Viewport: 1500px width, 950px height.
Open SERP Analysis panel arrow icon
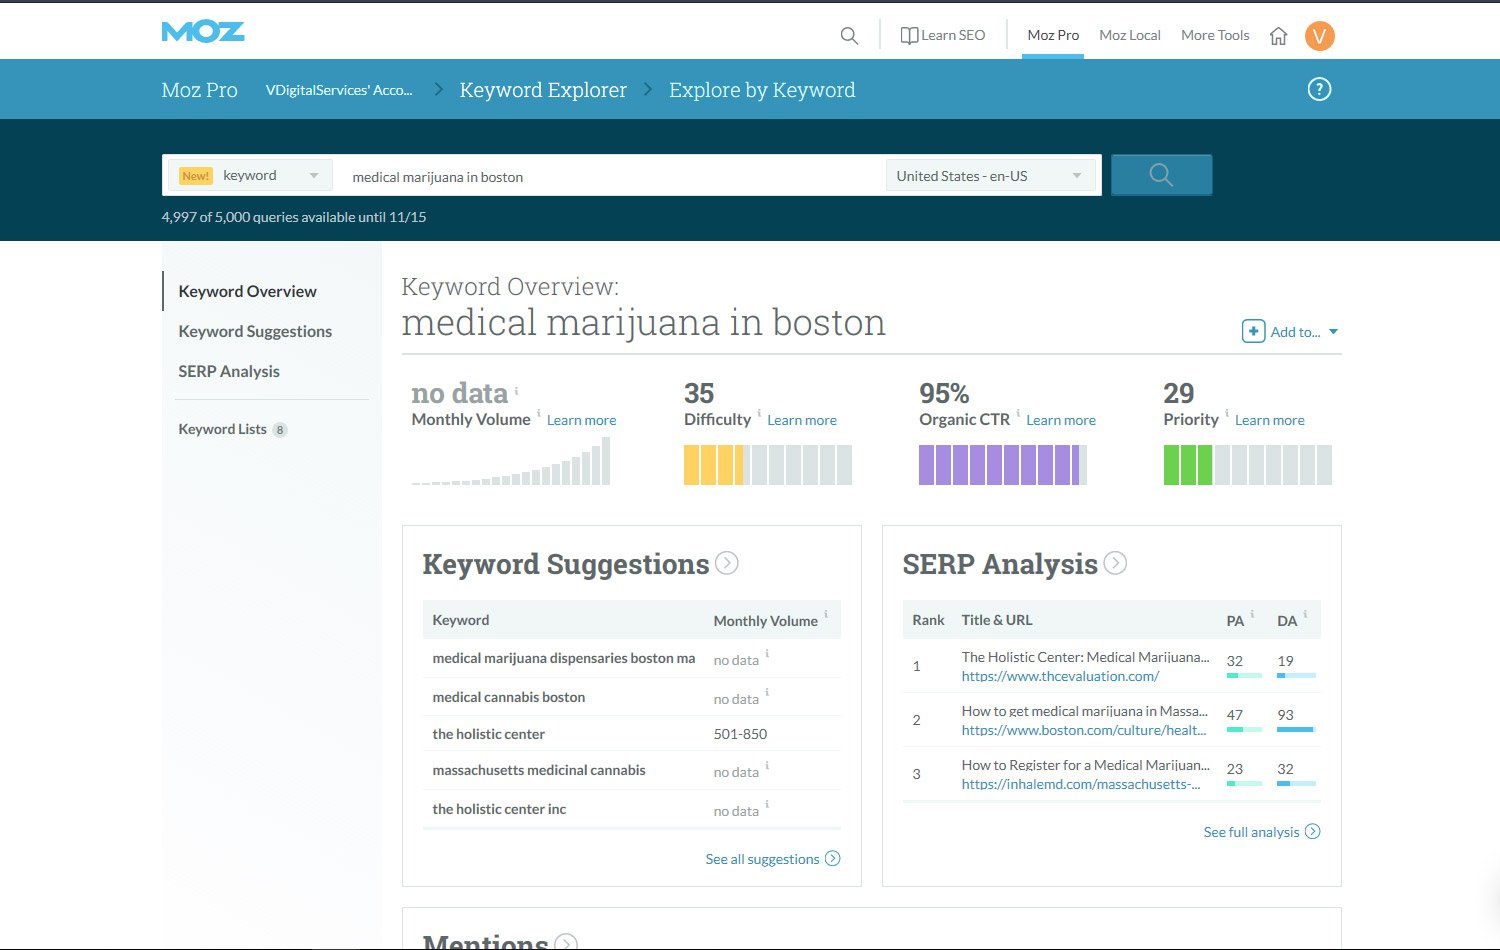point(1115,563)
